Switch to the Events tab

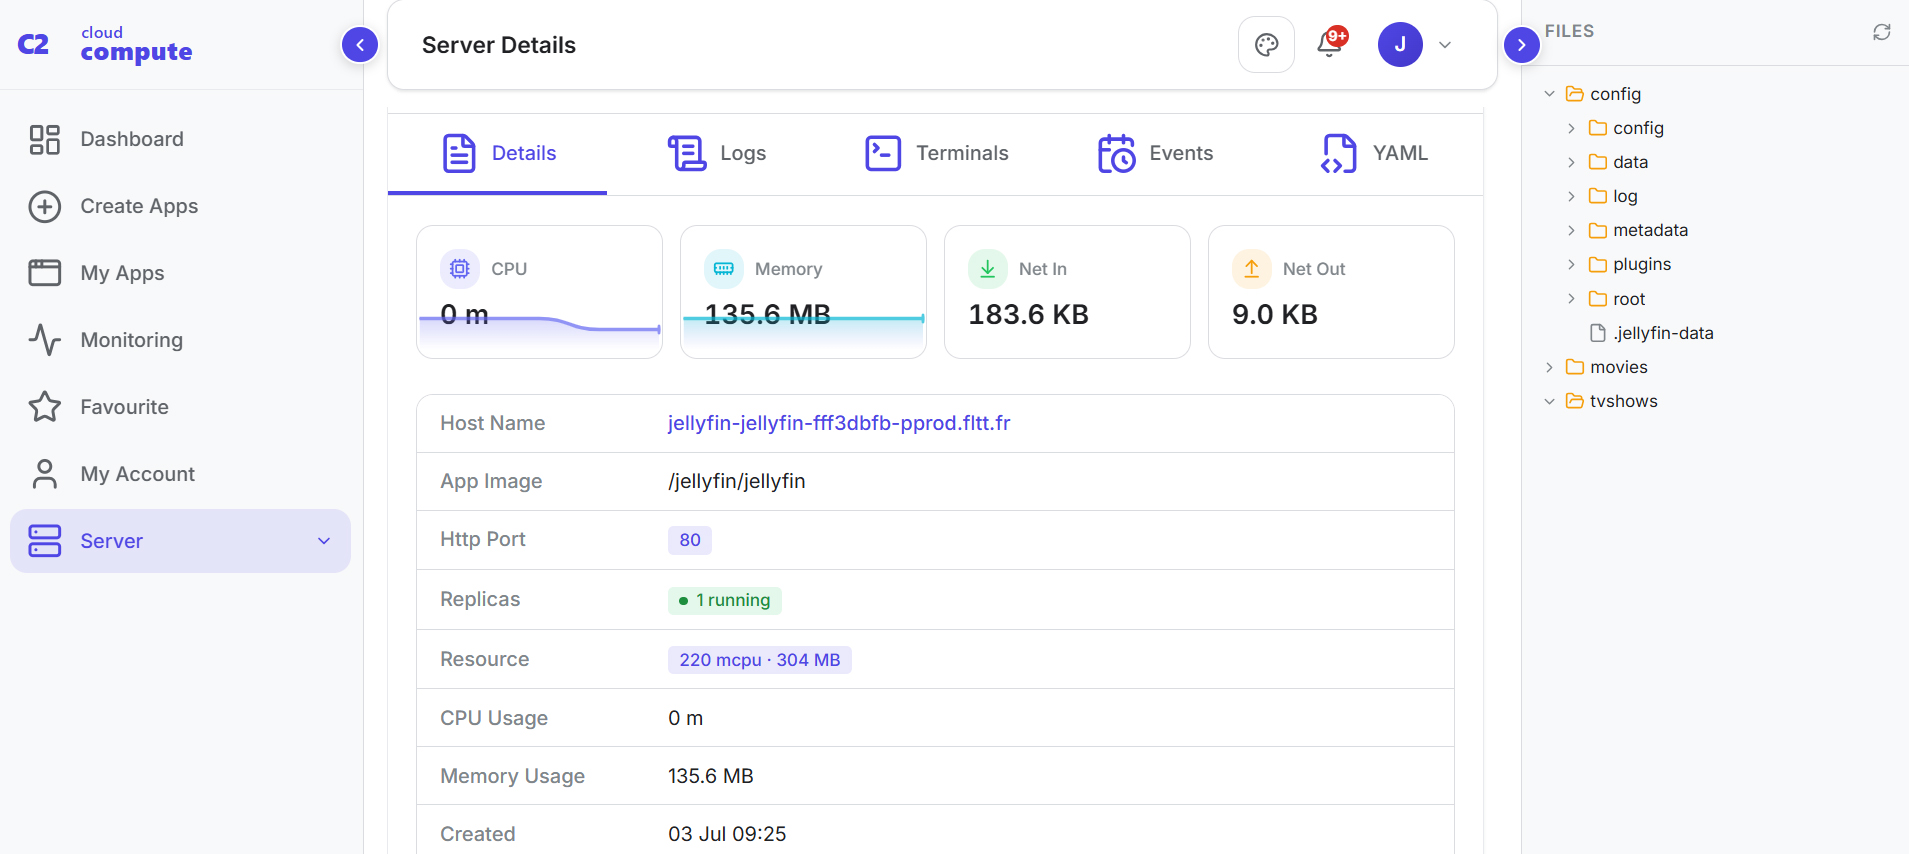pyautogui.click(x=1155, y=153)
